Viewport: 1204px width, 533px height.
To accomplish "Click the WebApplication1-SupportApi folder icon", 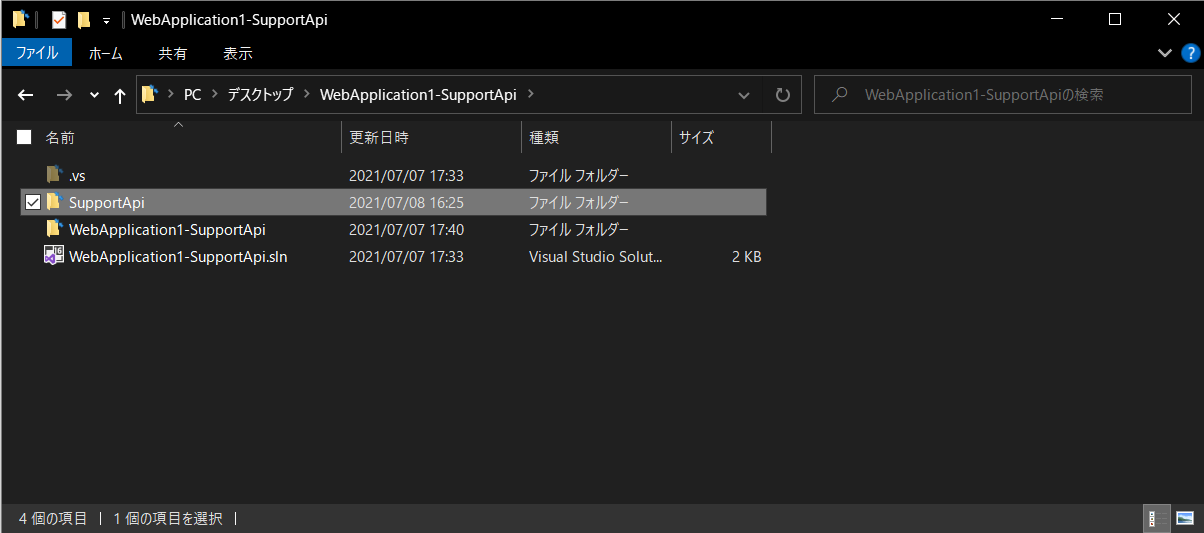I will tap(54, 228).
